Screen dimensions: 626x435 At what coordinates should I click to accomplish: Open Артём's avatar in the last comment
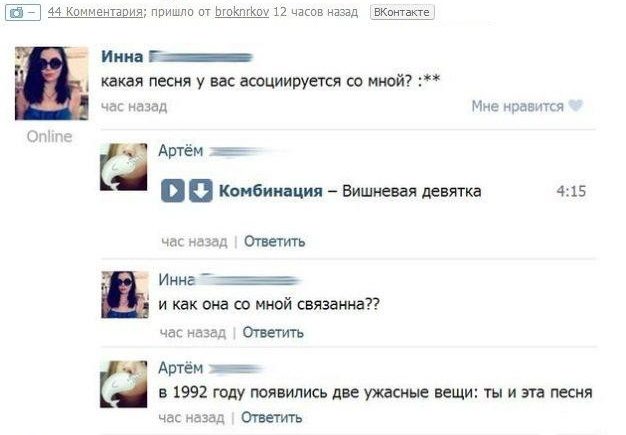[x=123, y=384]
